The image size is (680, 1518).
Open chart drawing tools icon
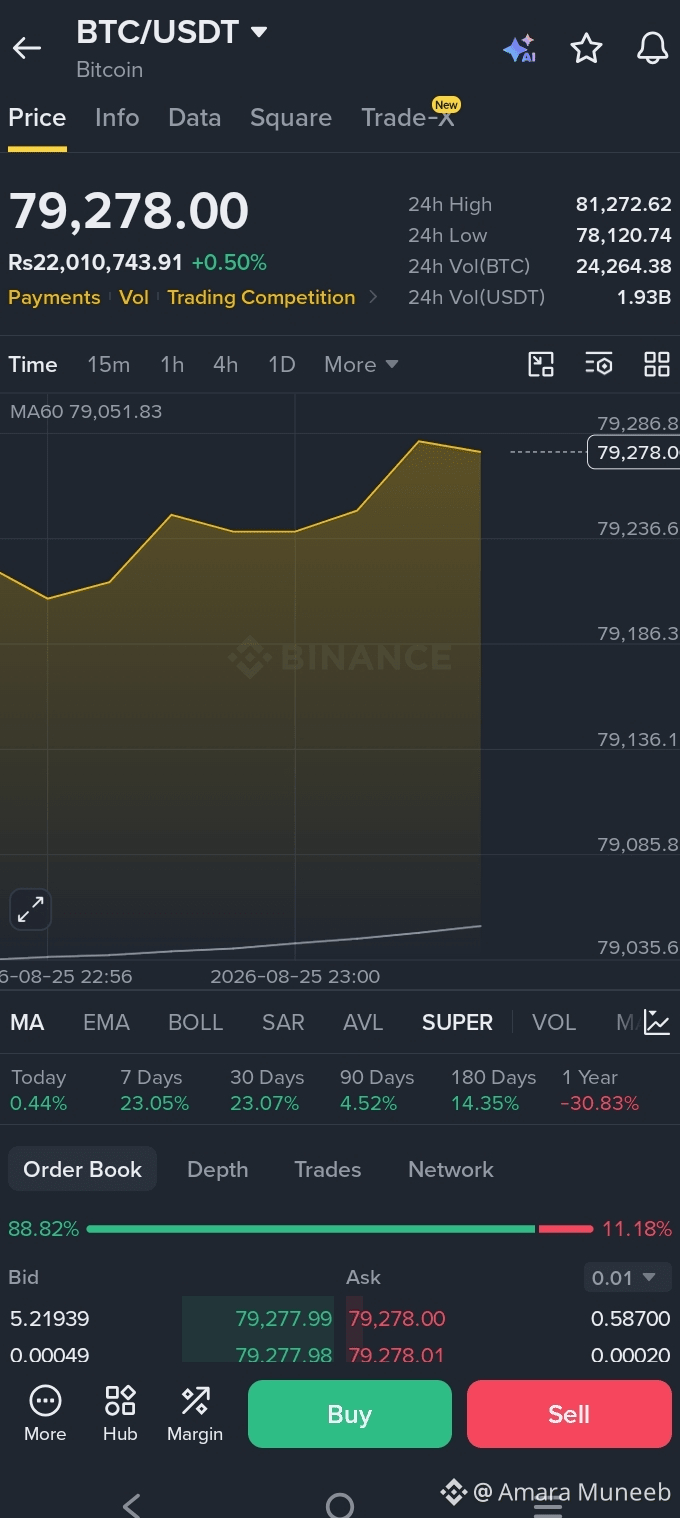(x=541, y=364)
